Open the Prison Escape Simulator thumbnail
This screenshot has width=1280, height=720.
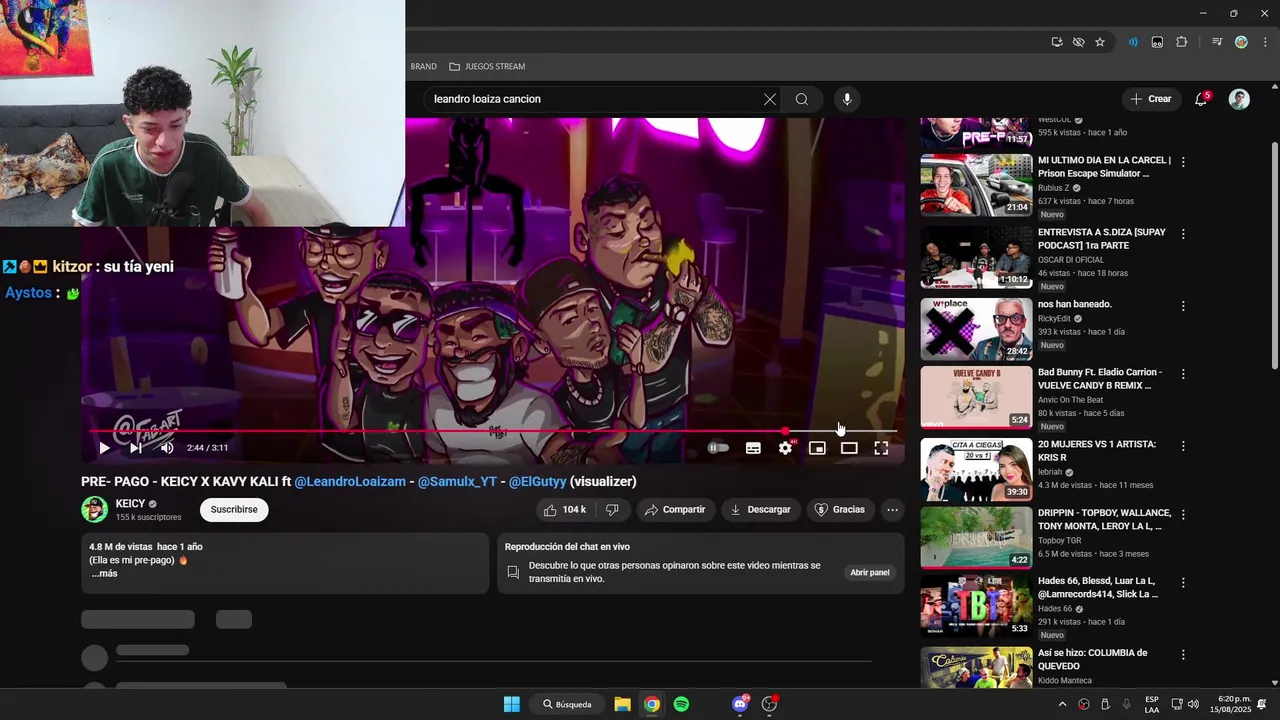pyautogui.click(x=976, y=185)
